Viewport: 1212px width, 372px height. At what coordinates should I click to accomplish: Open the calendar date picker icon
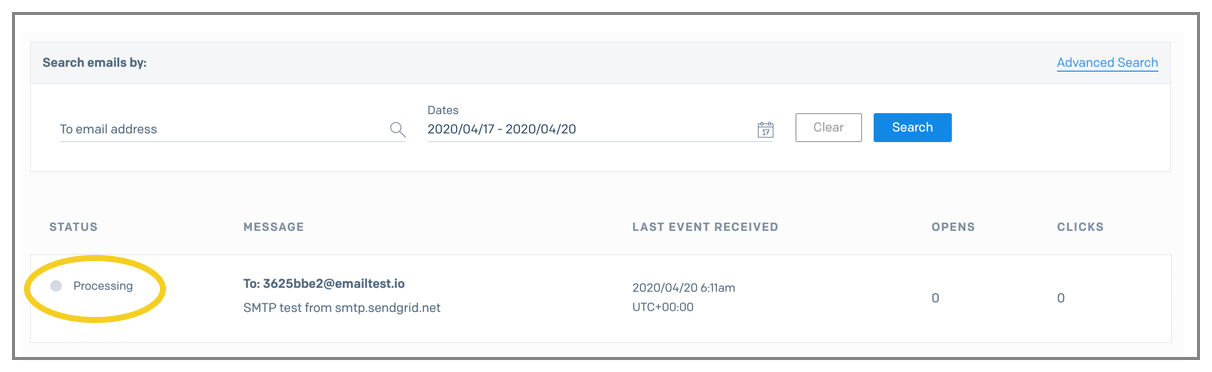[765, 129]
